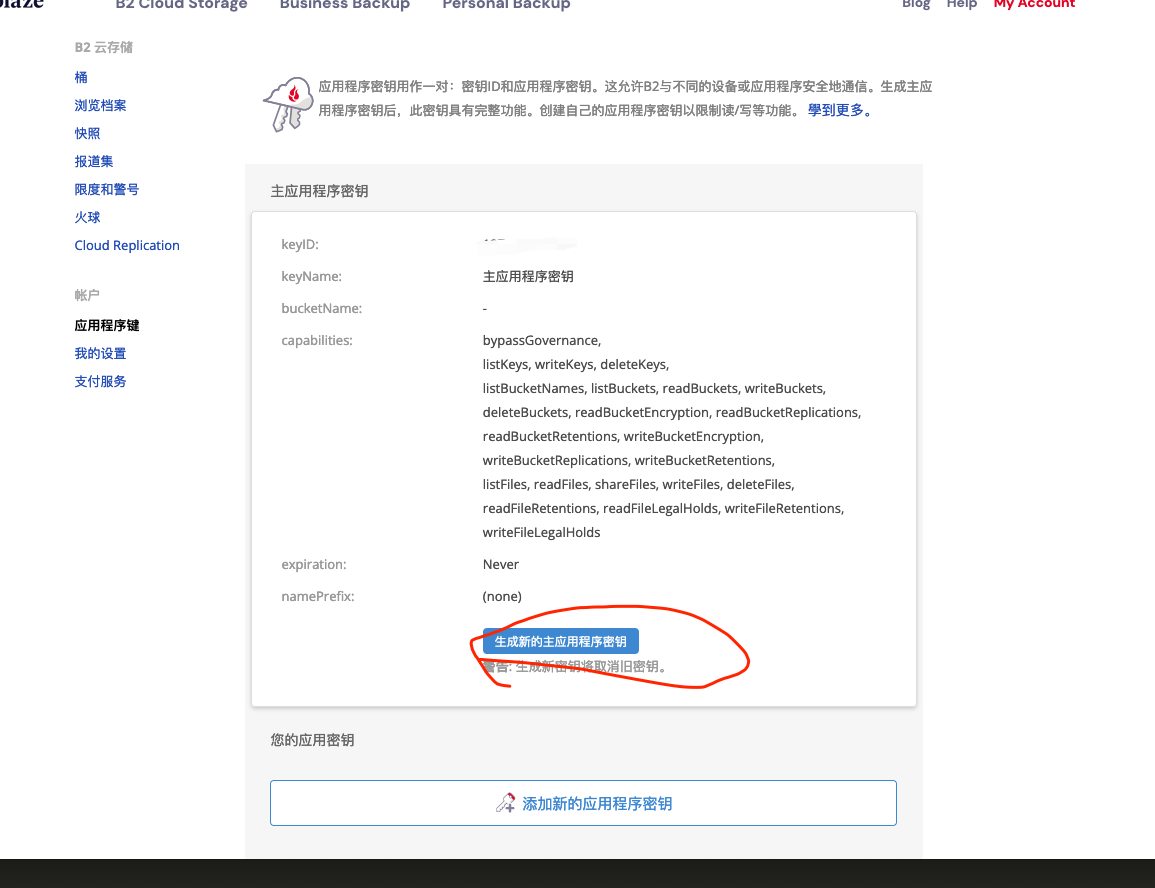Open the 學到更多 link

(x=840, y=111)
